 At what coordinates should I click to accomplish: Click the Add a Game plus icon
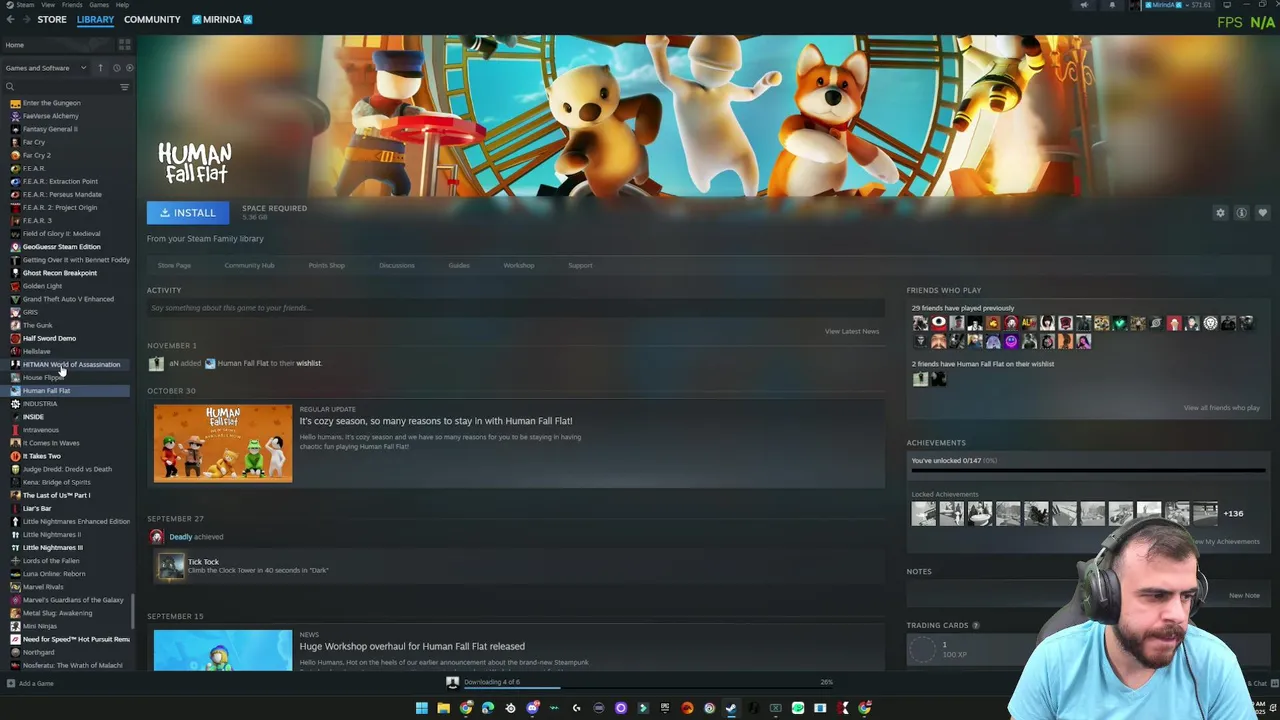coord(10,683)
